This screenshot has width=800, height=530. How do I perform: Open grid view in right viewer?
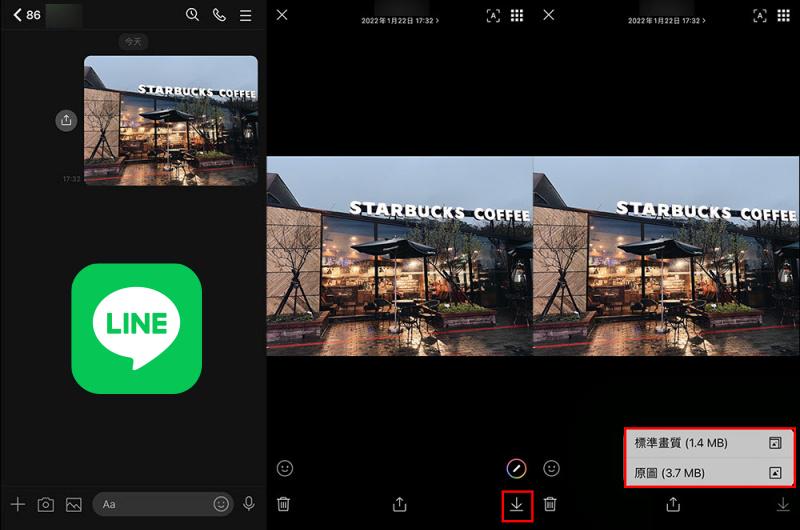[x=784, y=15]
